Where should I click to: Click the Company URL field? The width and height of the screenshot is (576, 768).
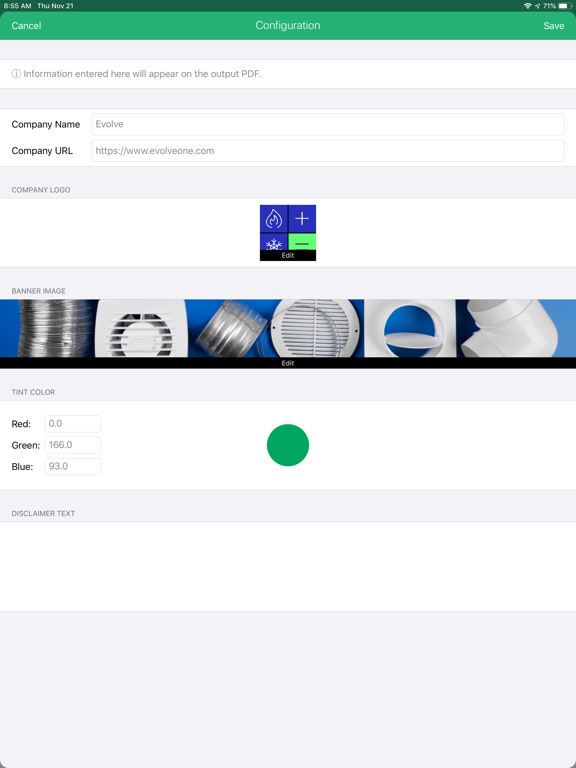click(328, 151)
